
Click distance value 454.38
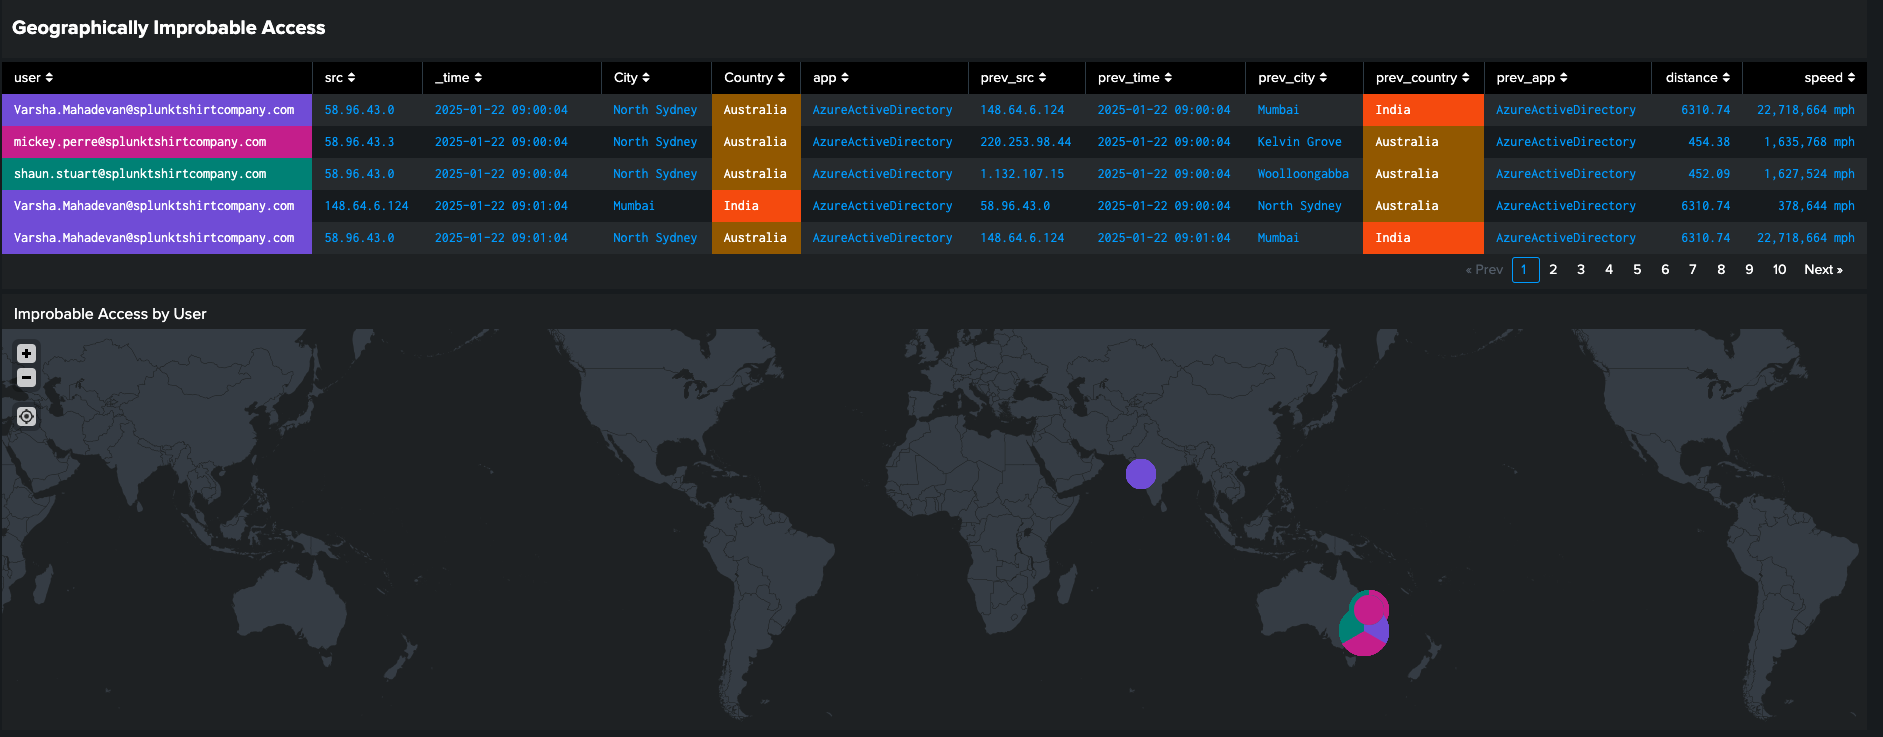1709,142
